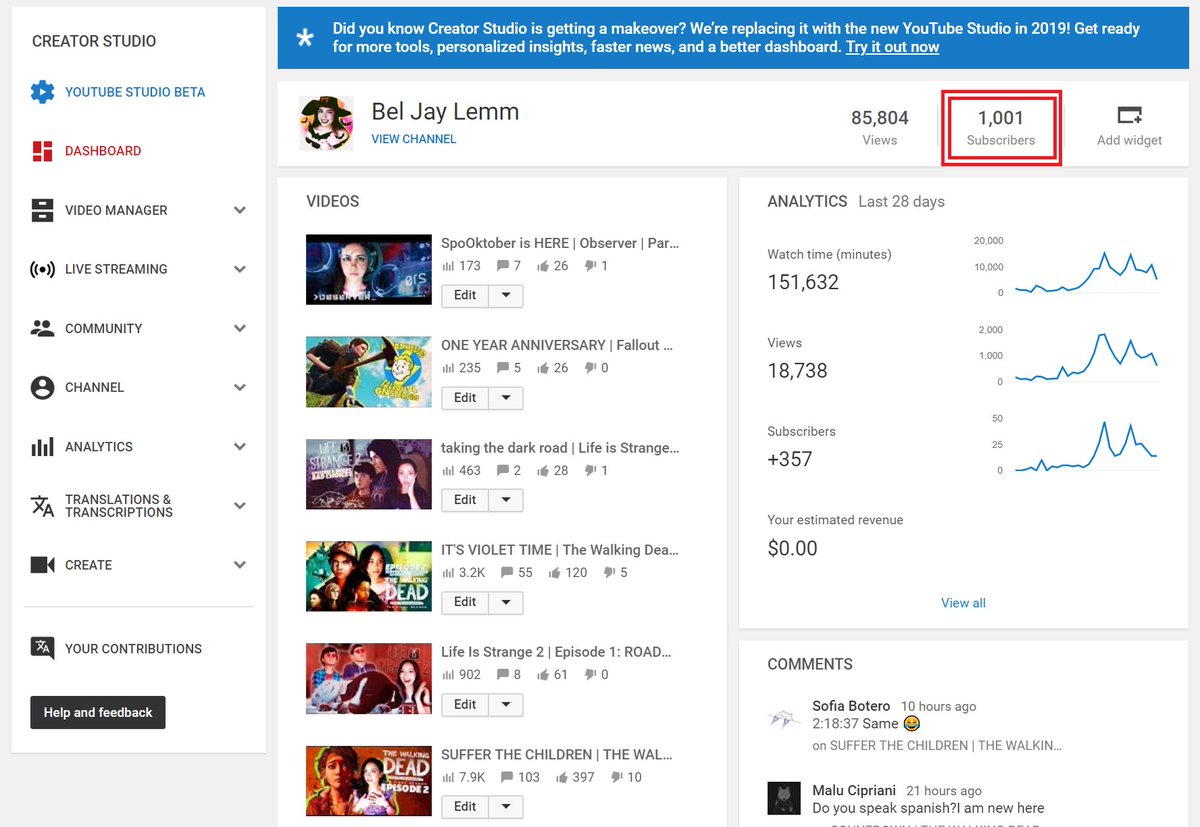Open Life Is Strange 2 Episode 1 thumbnail

click(369, 679)
